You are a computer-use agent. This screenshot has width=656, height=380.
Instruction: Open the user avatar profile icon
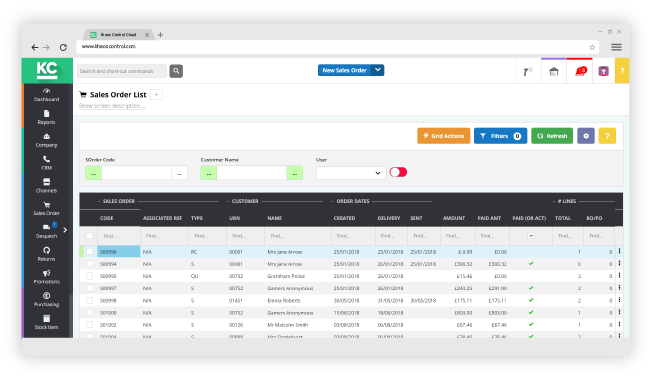pos(603,71)
